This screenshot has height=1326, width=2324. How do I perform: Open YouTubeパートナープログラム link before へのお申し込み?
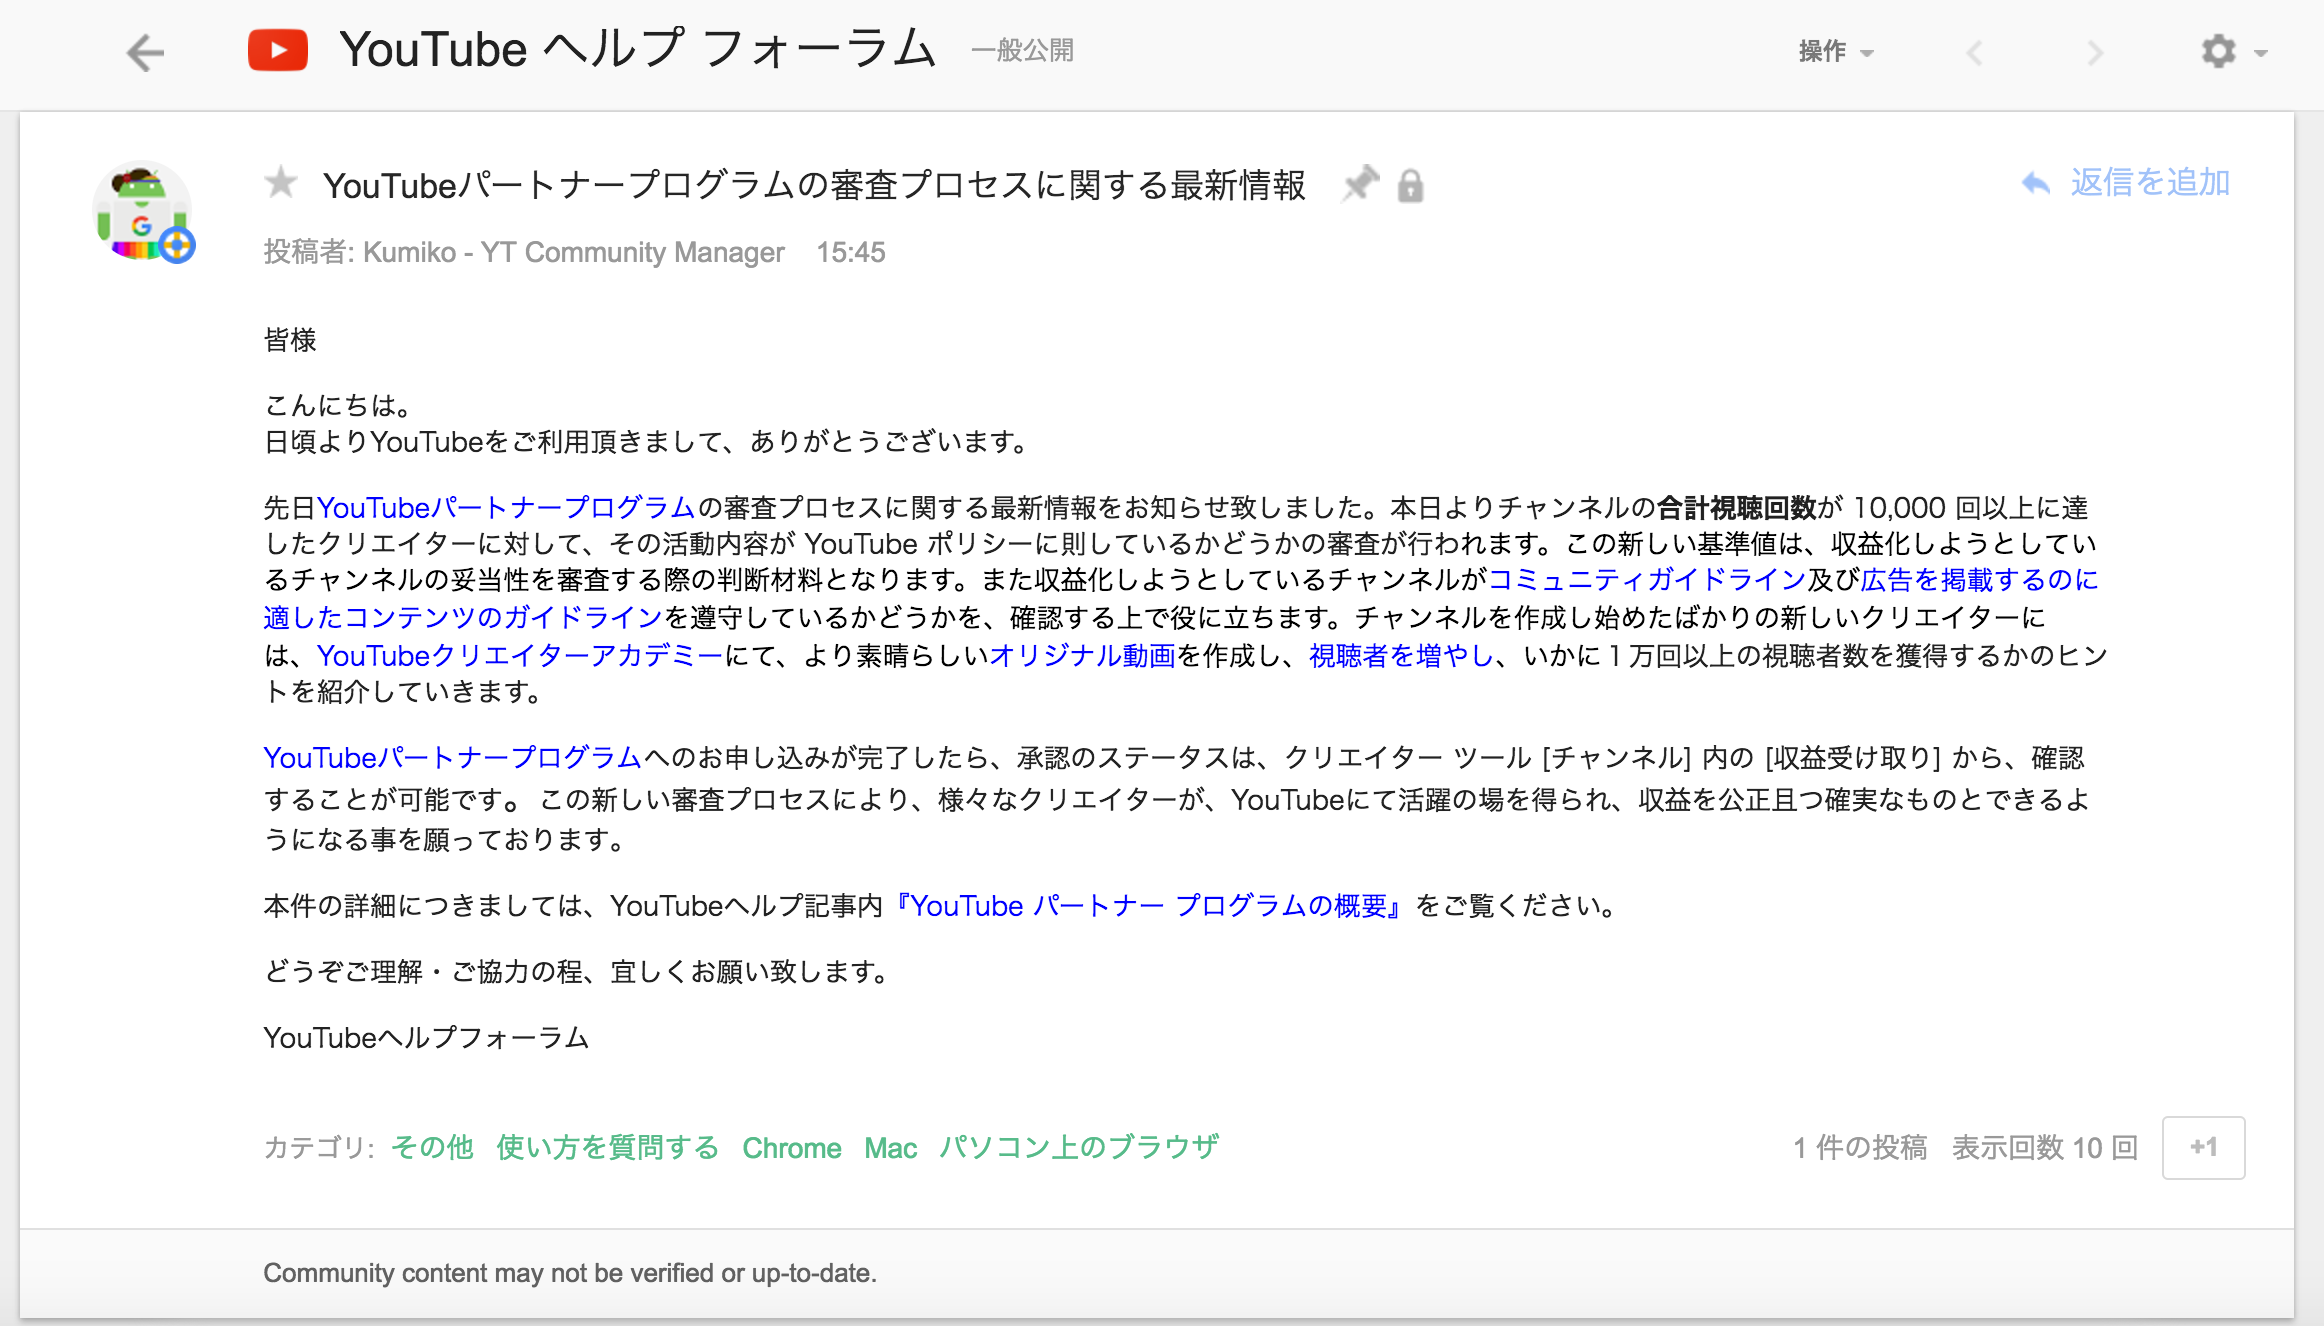tap(453, 758)
